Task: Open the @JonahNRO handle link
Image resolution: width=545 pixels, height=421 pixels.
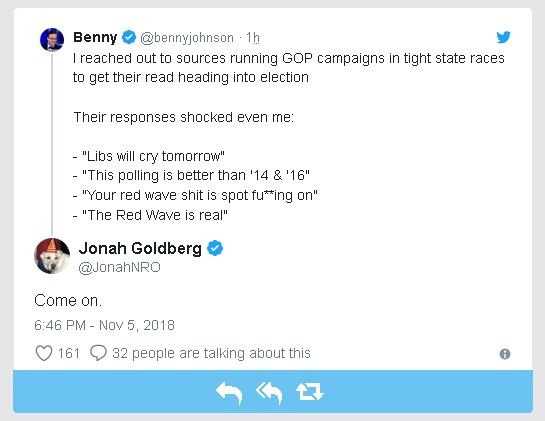Action: tap(119, 267)
